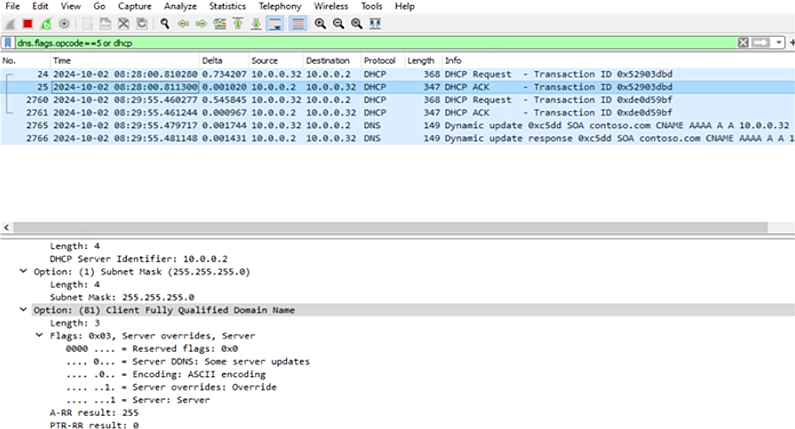Select Subnet Mask: 255.255.255.0 detail line
The image size is (795, 429).
tap(122, 297)
